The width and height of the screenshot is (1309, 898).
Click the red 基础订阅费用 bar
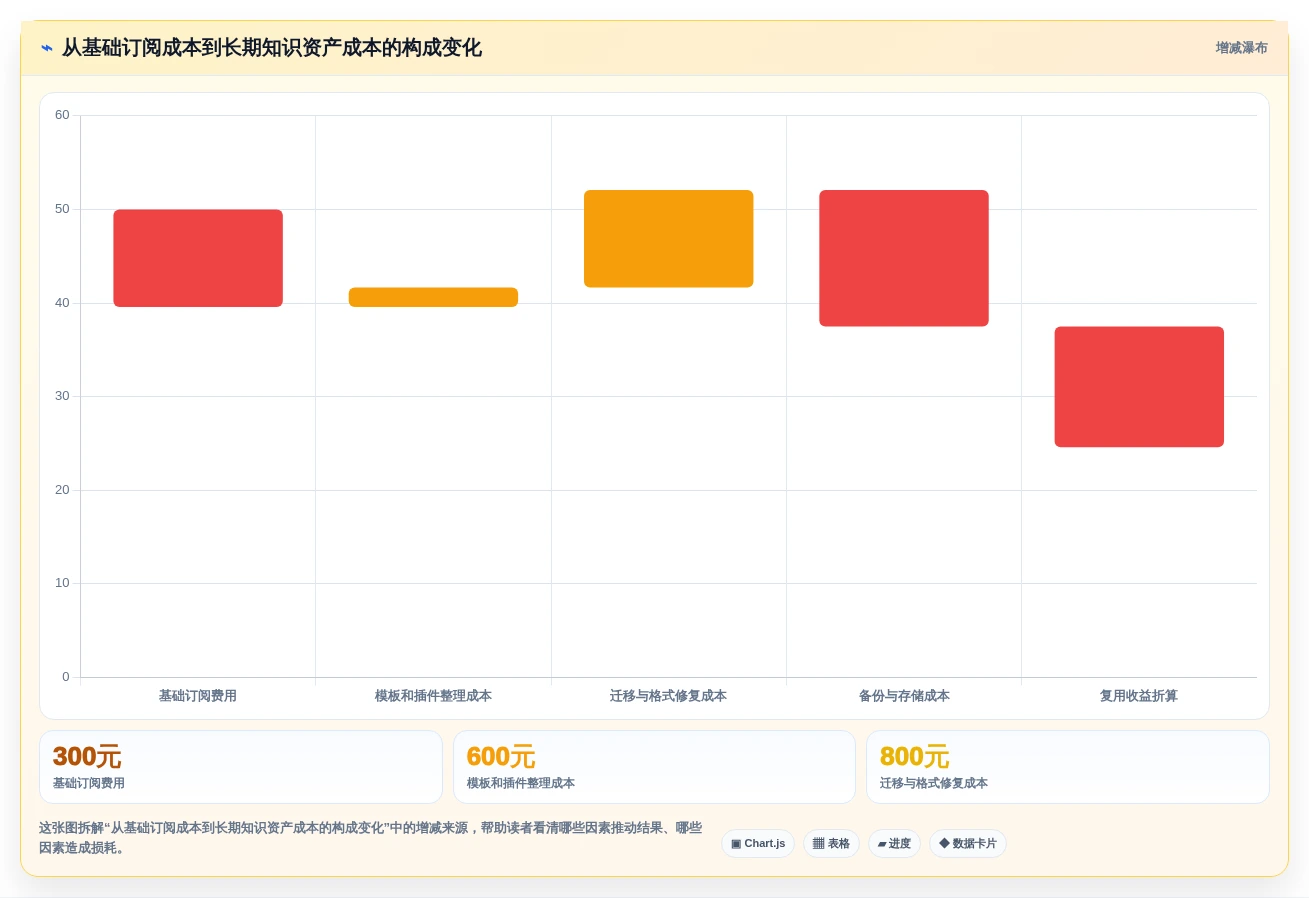point(198,258)
